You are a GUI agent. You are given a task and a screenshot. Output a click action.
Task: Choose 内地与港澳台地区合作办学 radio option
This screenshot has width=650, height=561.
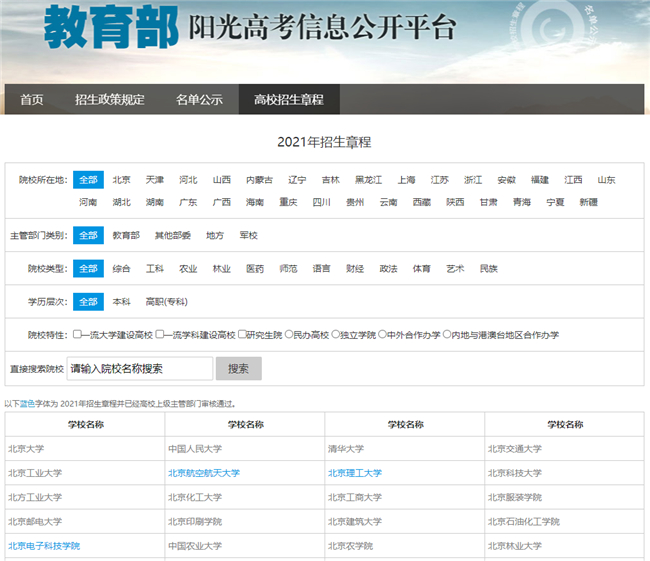(x=447, y=334)
